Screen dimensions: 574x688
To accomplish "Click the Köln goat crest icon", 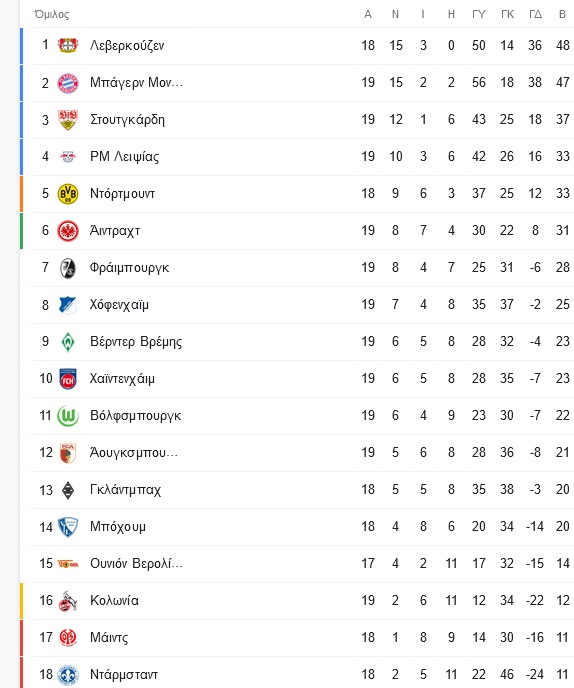I will coord(68,601).
